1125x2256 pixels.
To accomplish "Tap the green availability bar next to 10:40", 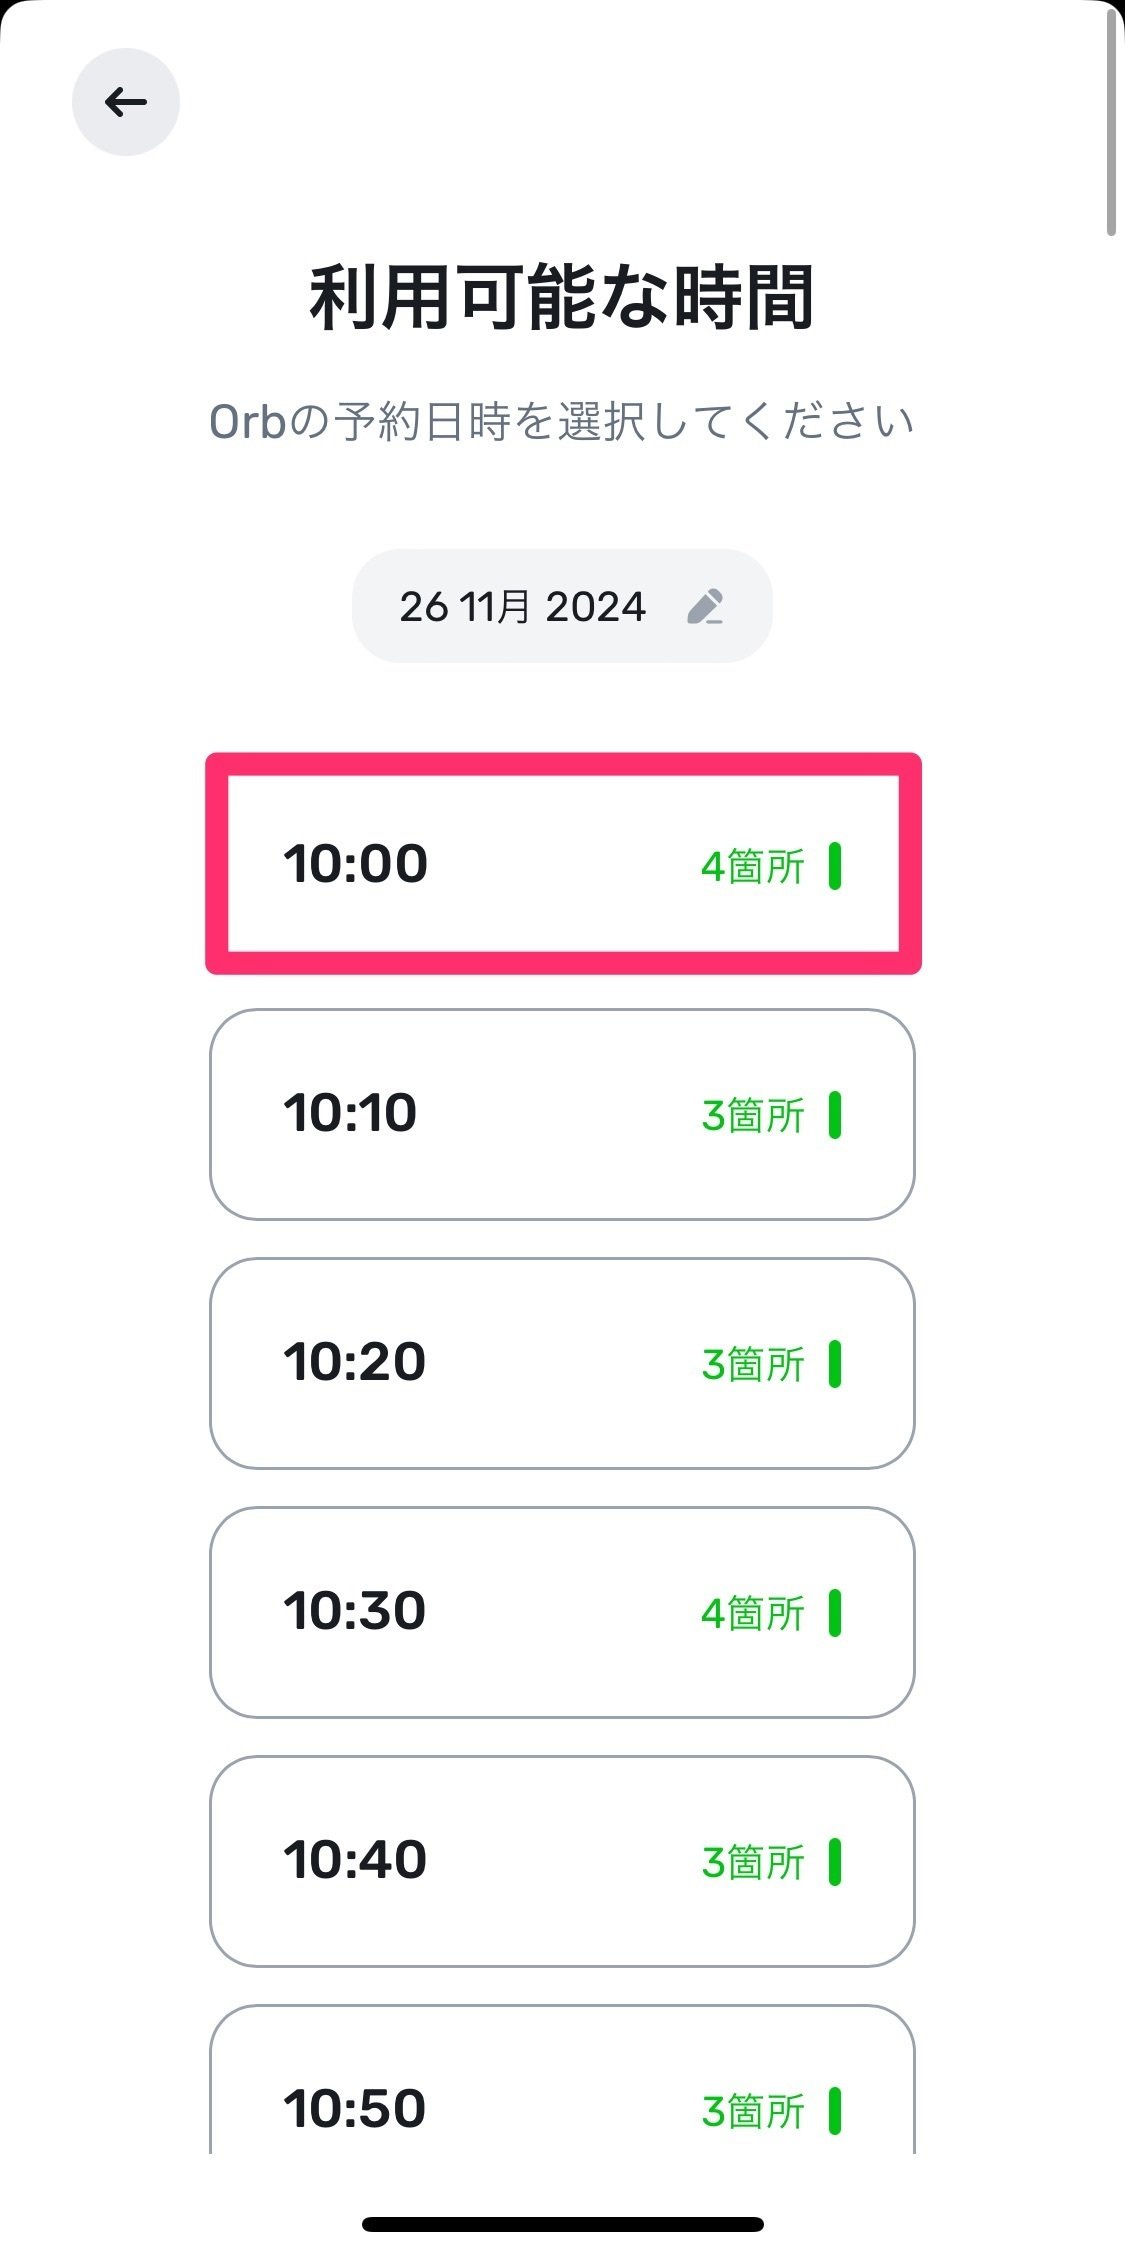I will pyautogui.click(x=838, y=1860).
